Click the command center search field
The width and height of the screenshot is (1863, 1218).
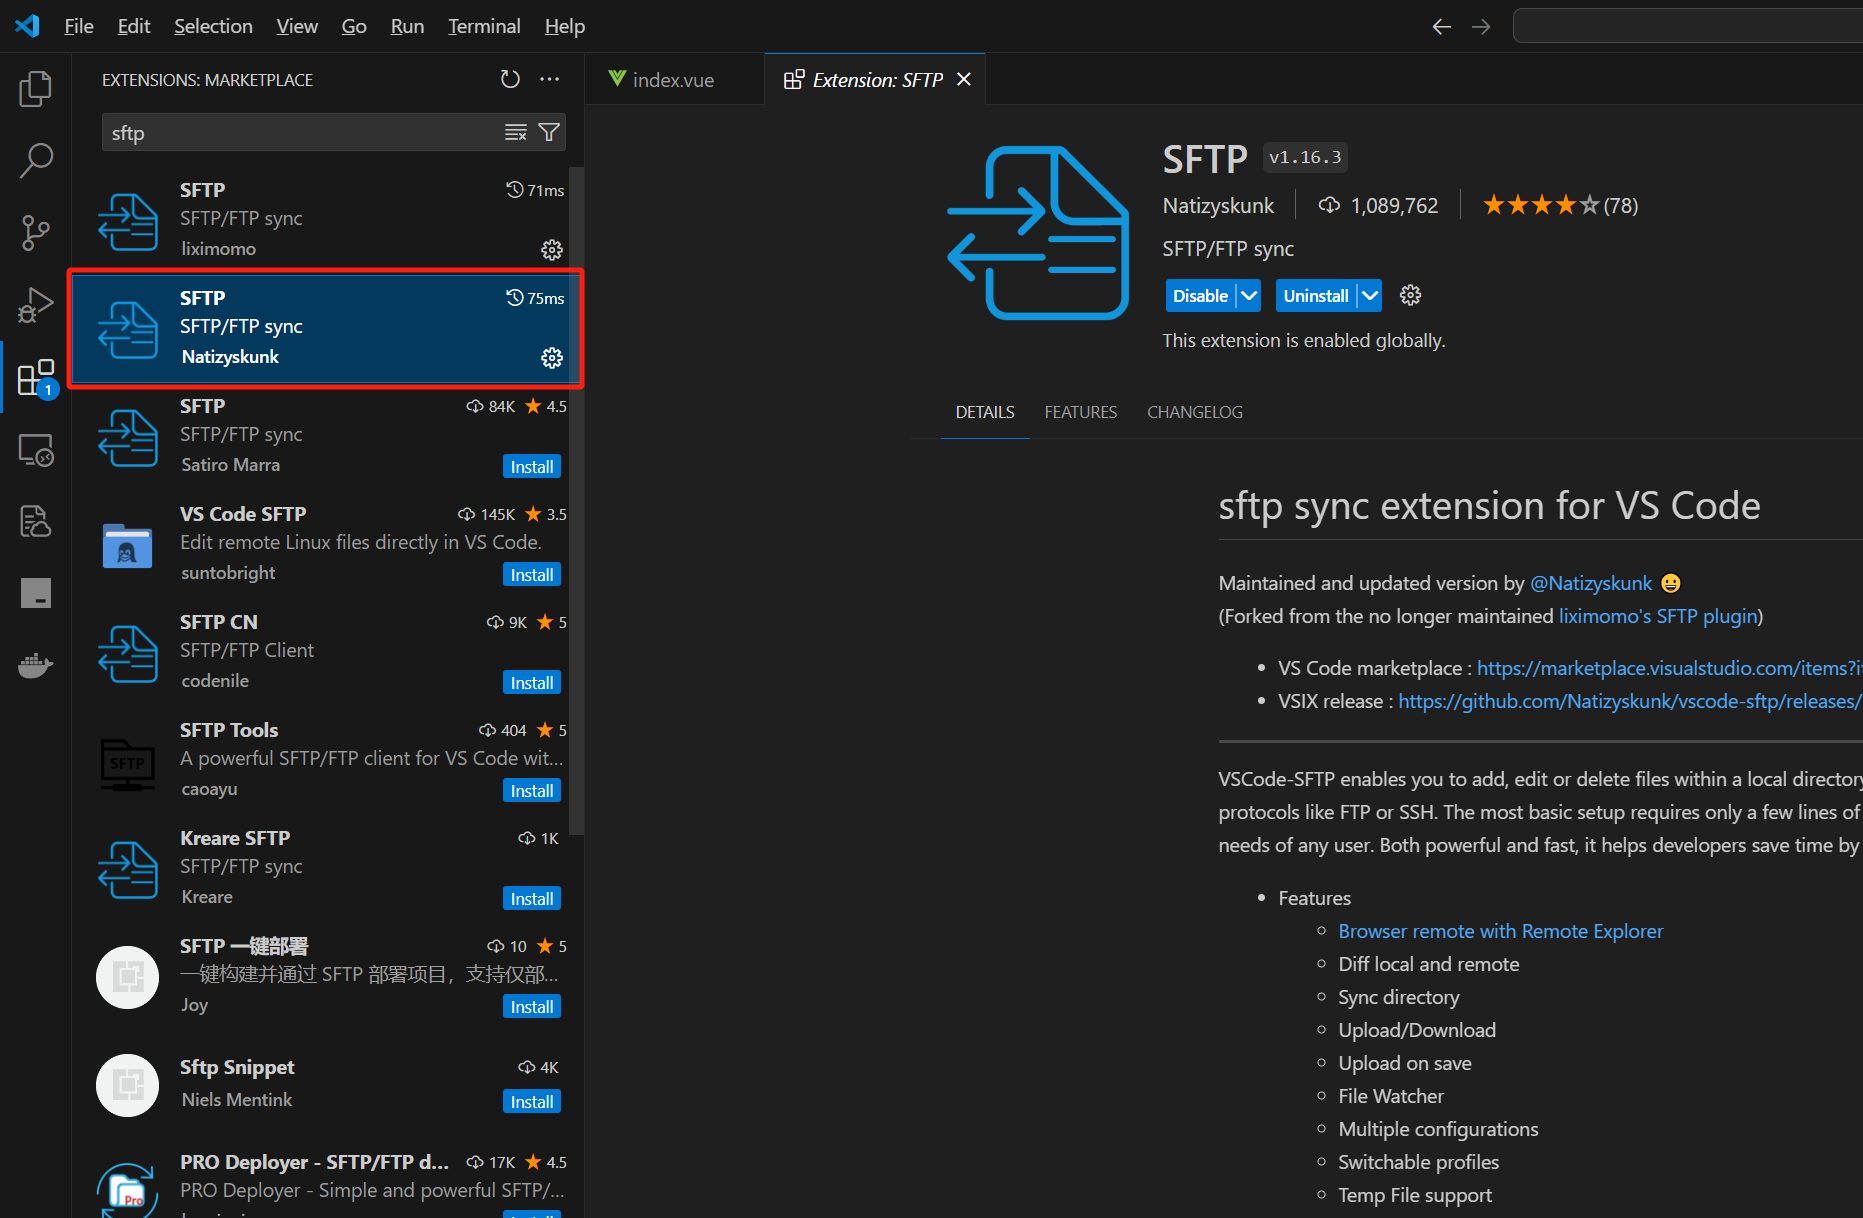1687,26
